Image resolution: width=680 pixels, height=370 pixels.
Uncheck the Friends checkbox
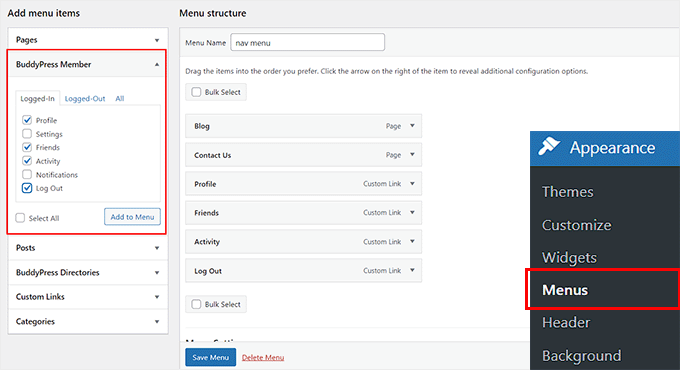27,147
